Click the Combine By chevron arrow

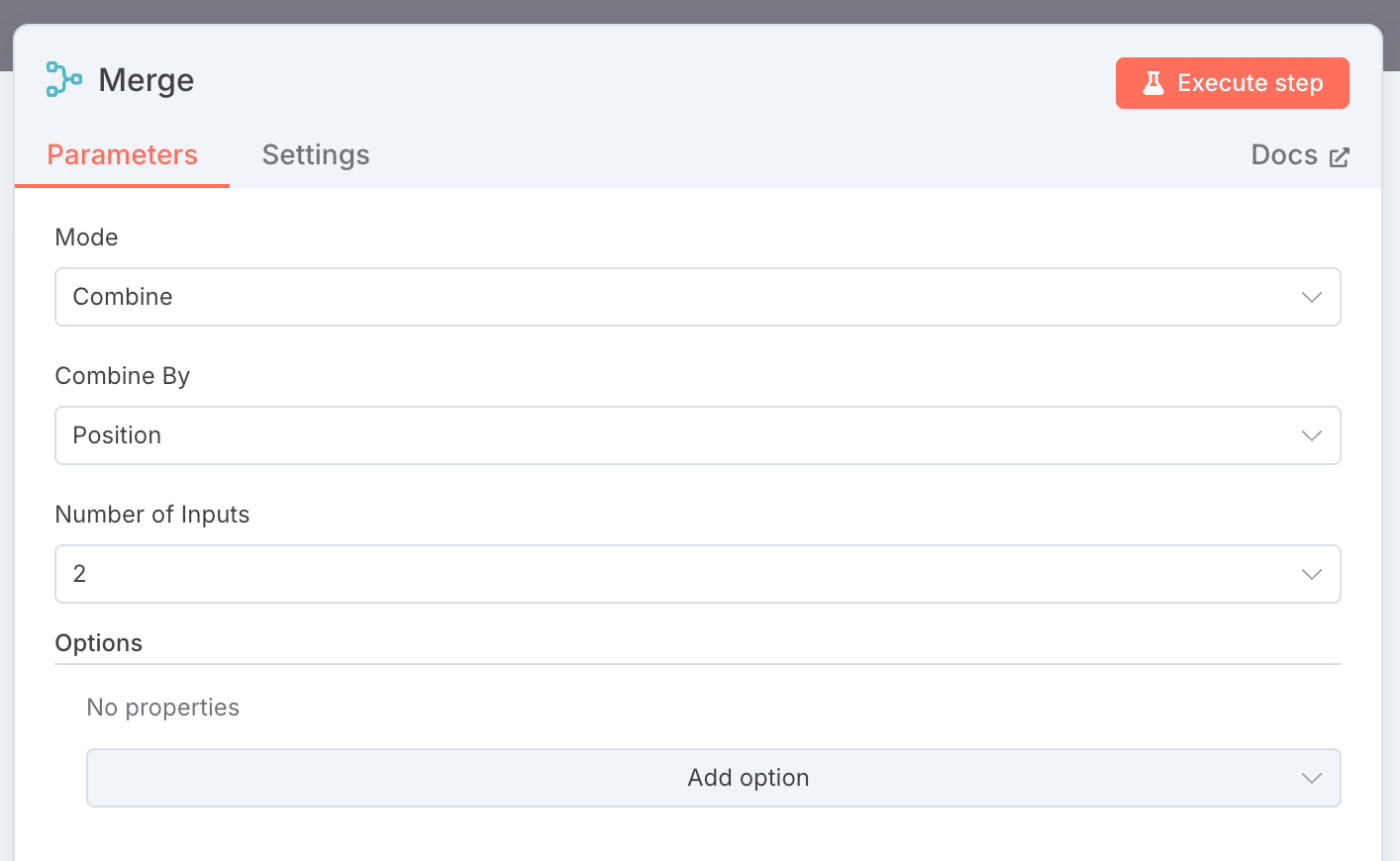1312,436
